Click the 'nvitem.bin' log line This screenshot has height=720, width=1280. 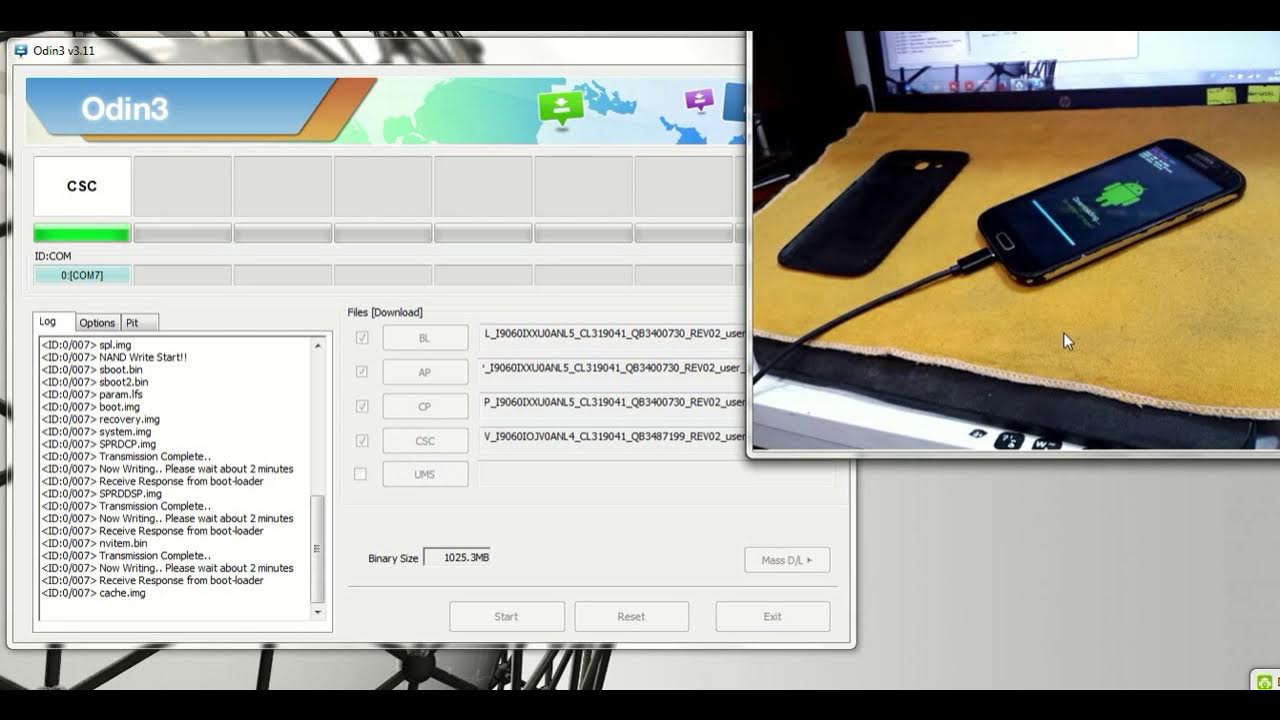point(94,543)
